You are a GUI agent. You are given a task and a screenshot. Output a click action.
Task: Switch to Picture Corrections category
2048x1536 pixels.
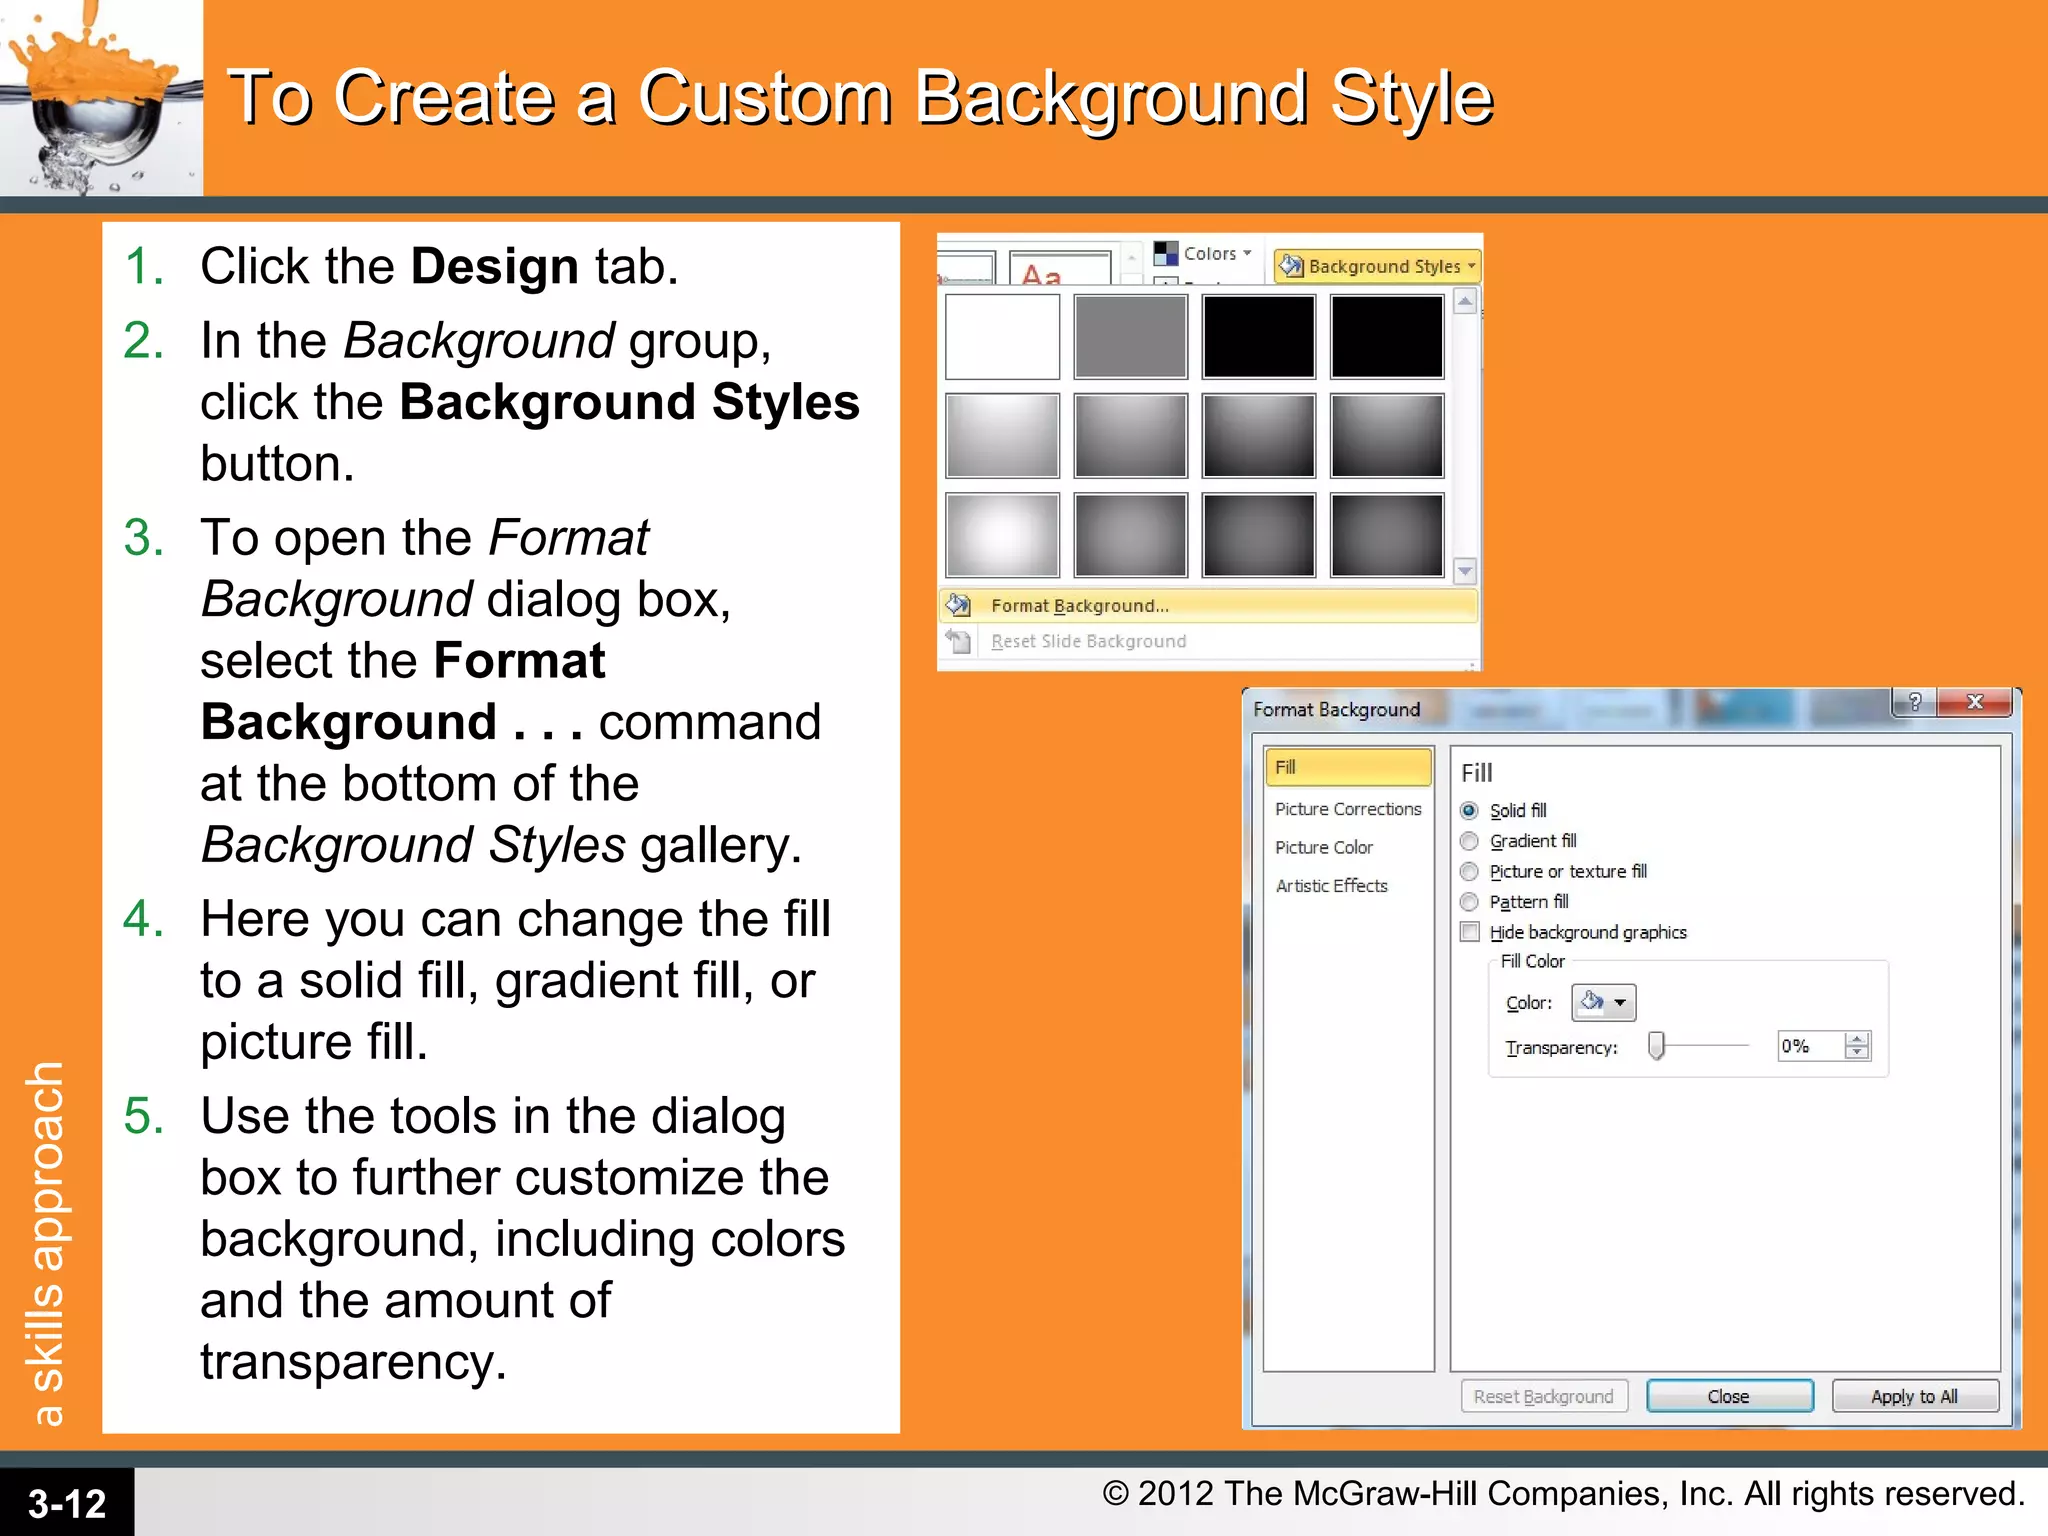[x=1347, y=809]
